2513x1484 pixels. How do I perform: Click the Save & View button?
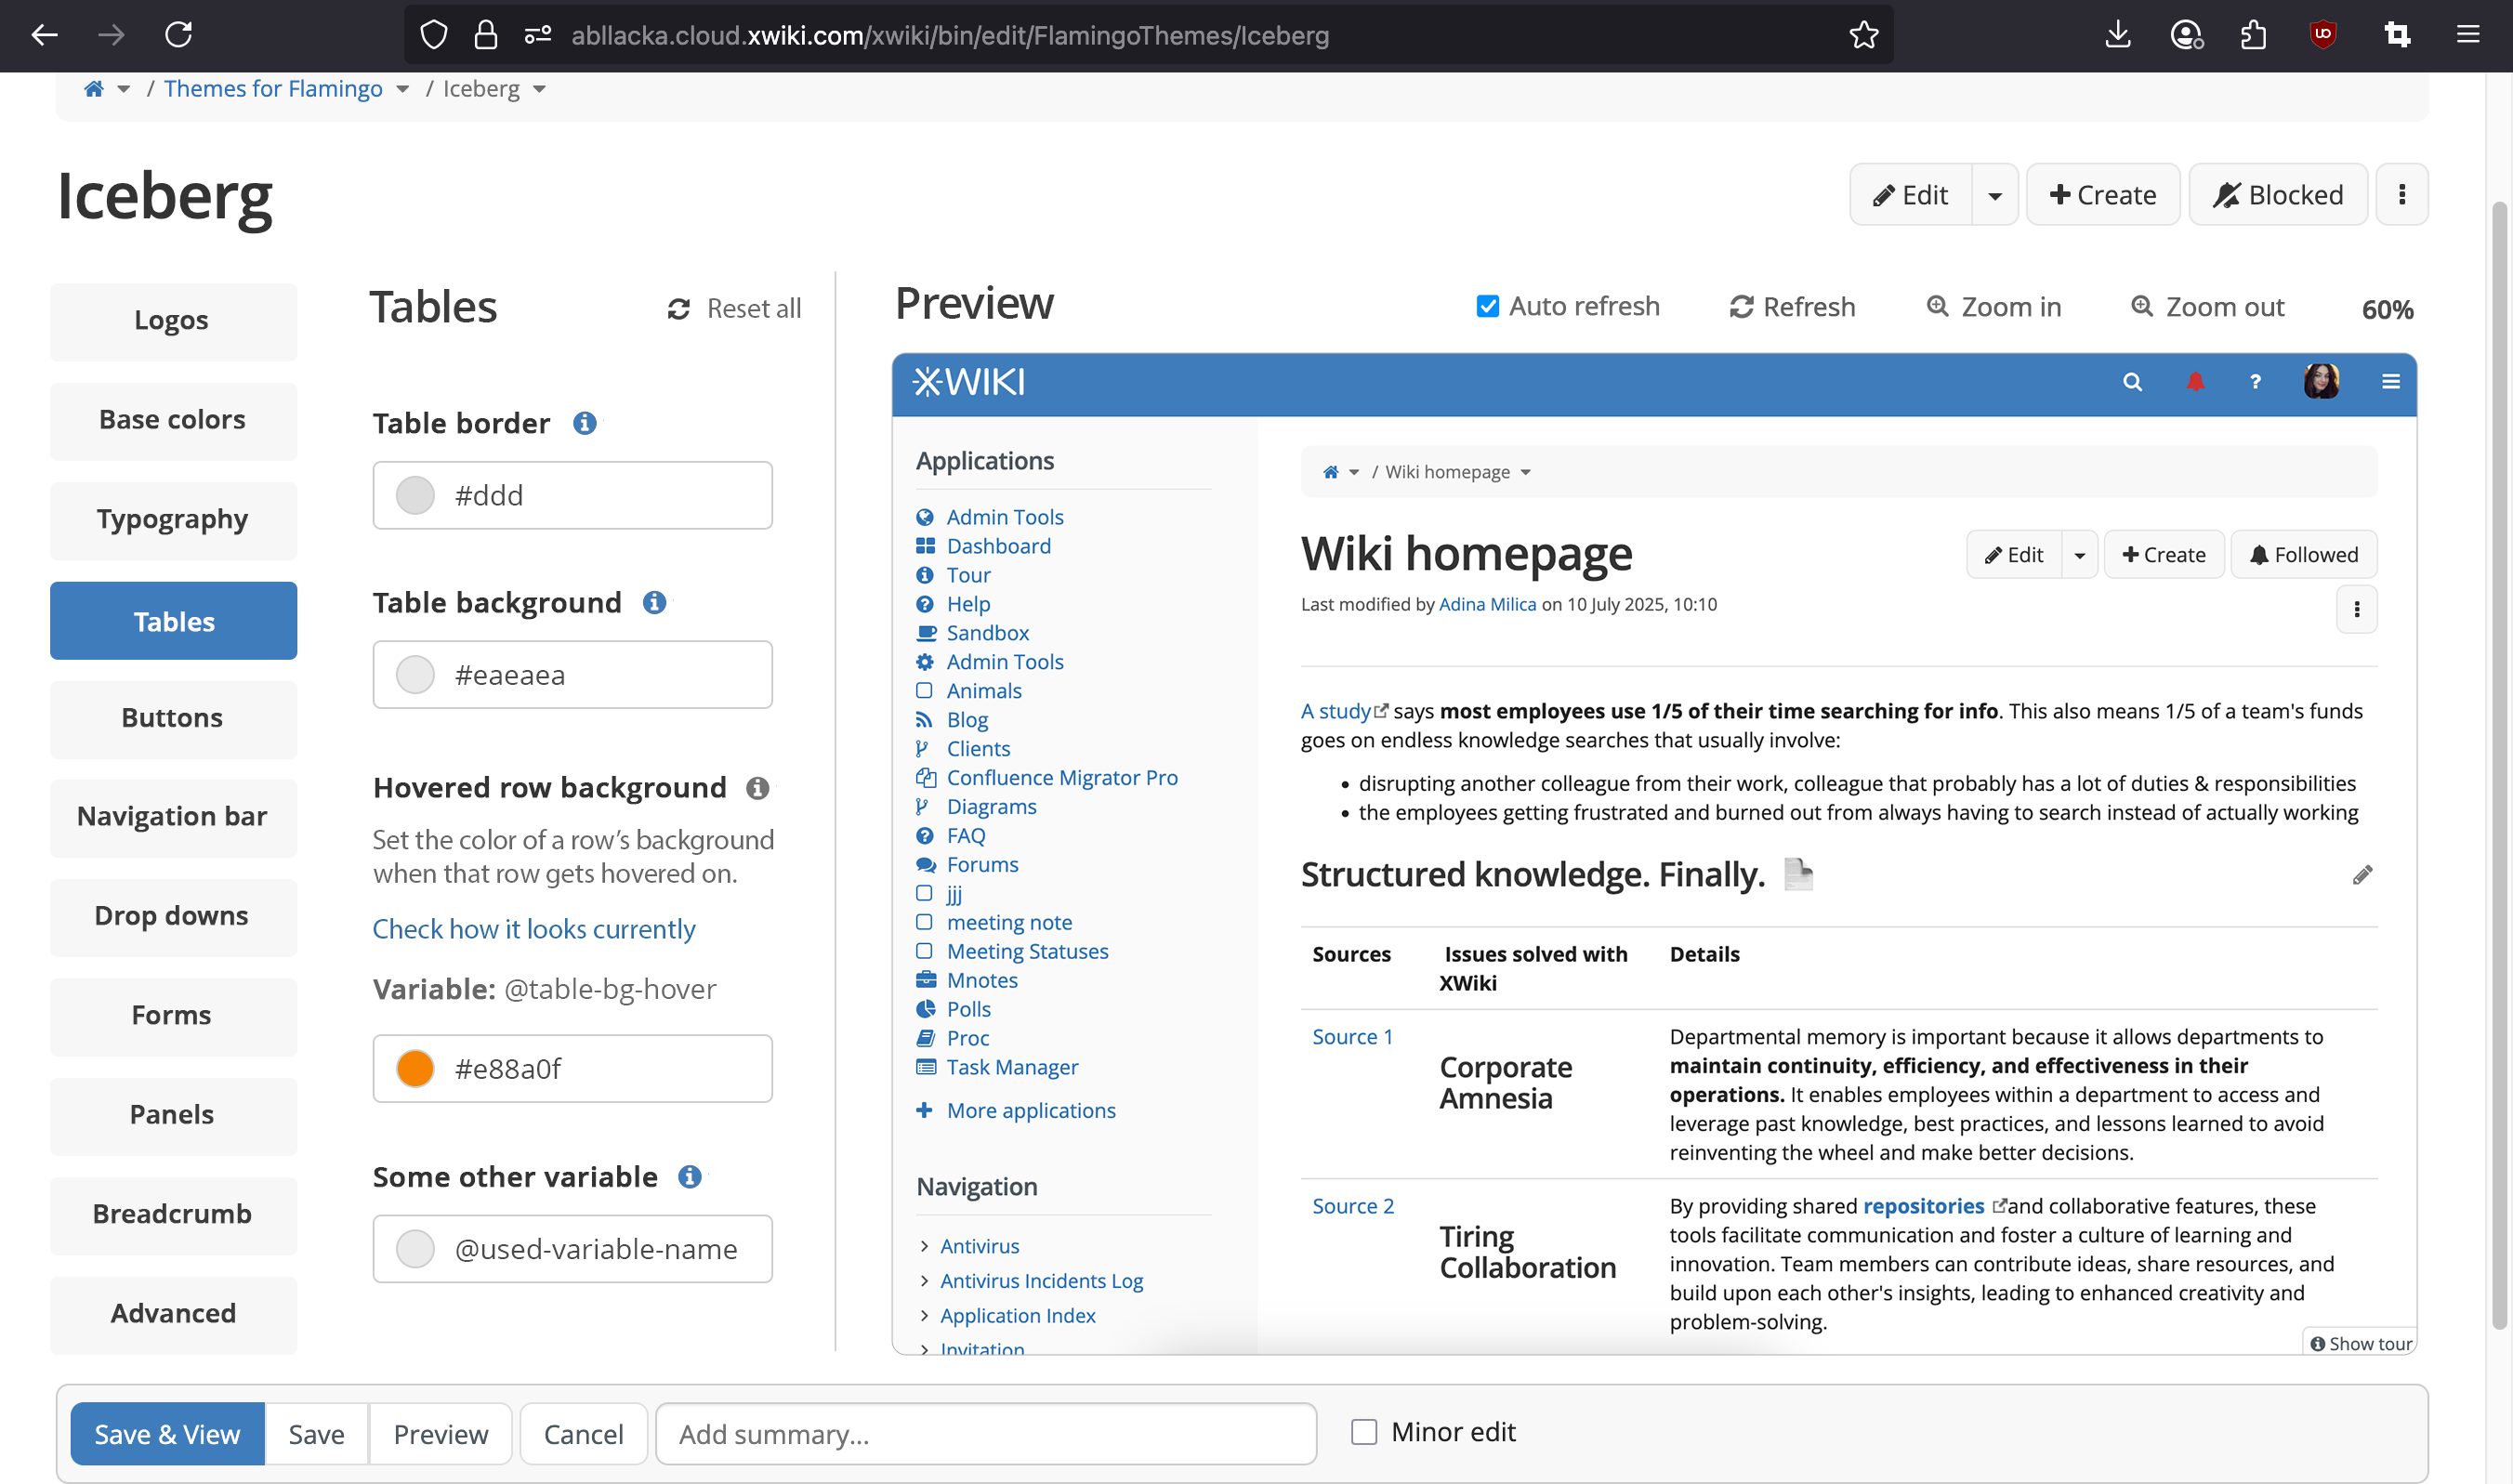167,1434
